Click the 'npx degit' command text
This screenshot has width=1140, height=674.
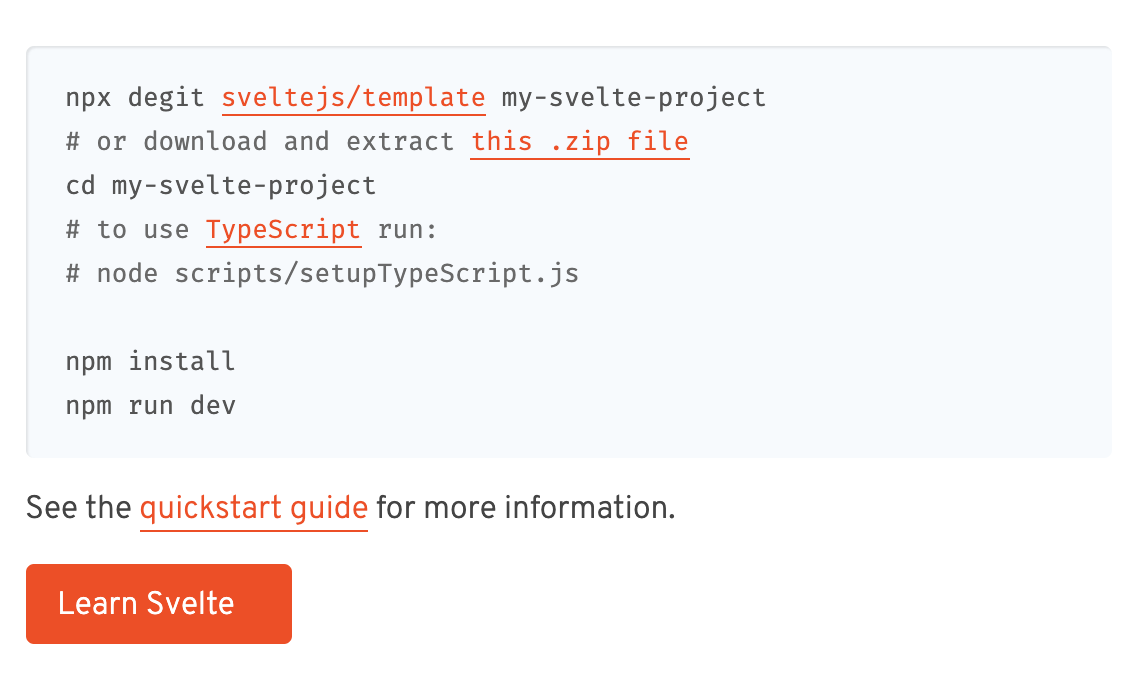135,97
